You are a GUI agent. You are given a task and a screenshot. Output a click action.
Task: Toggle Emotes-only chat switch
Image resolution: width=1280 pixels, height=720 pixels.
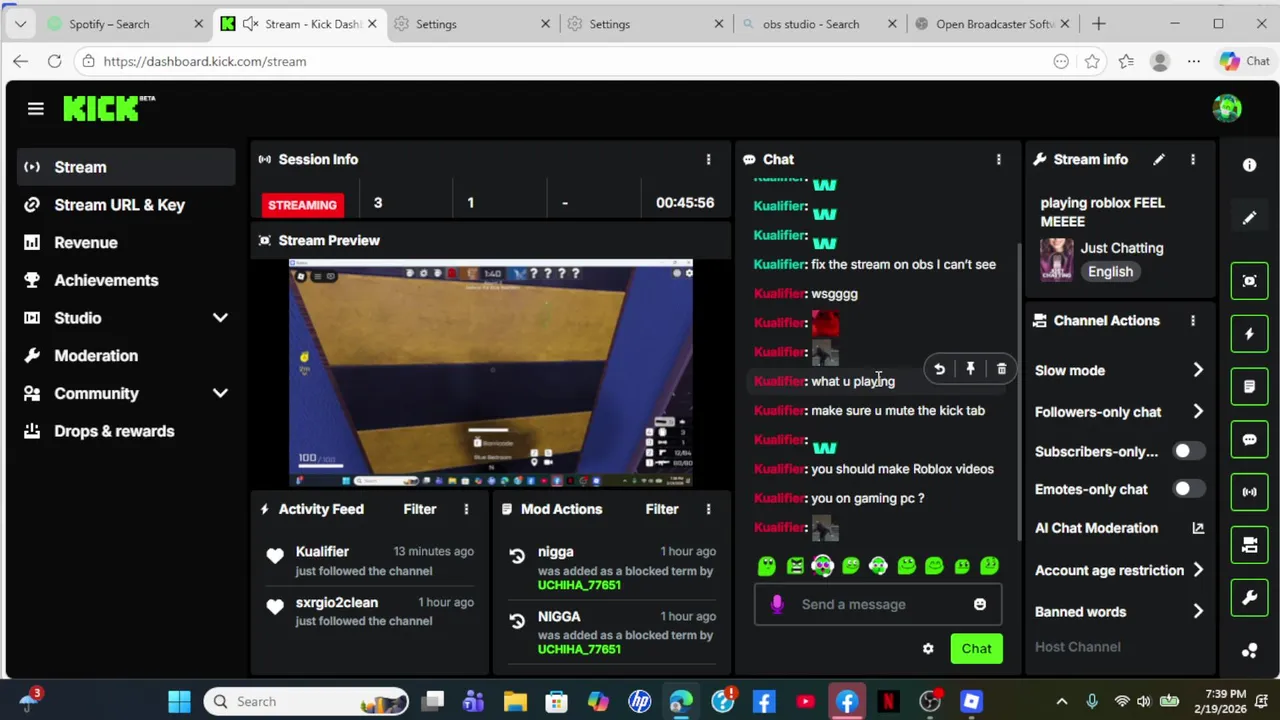(1188, 489)
